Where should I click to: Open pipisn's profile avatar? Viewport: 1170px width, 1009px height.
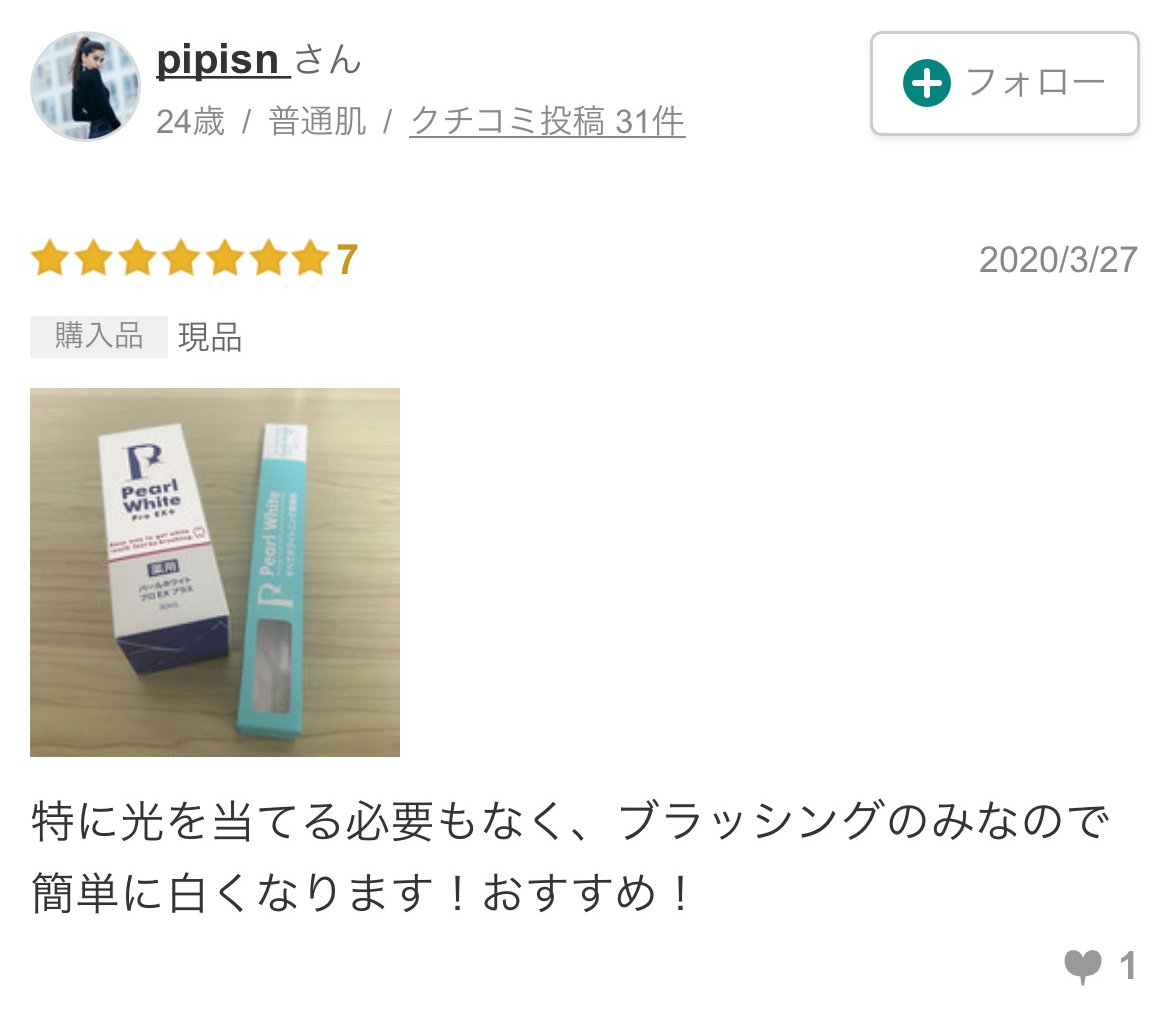85,86
